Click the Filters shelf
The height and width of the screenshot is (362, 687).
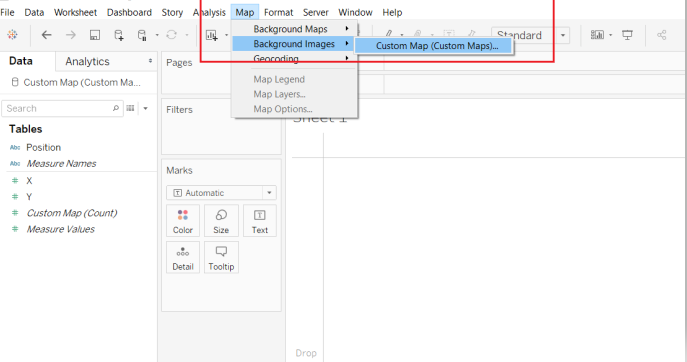[x=221, y=126]
